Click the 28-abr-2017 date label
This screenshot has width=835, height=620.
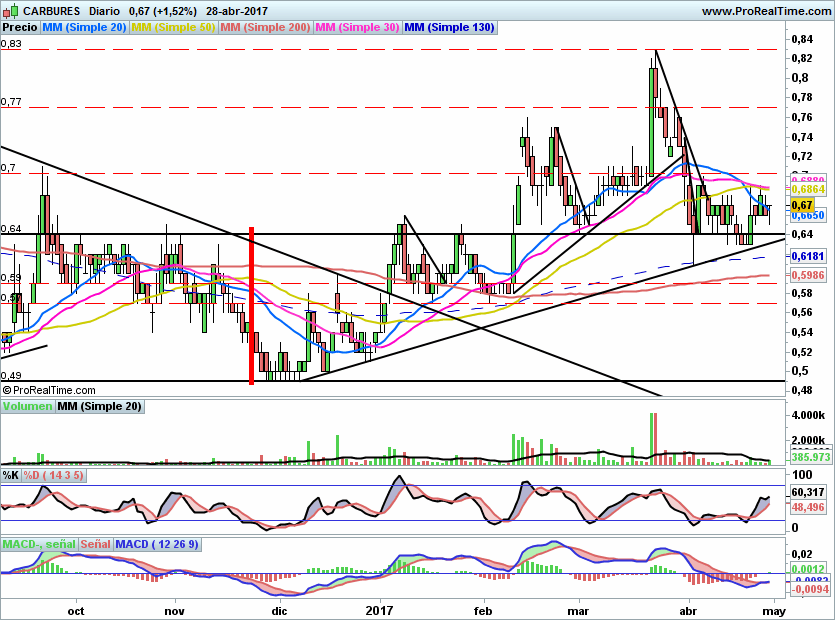coord(236,11)
